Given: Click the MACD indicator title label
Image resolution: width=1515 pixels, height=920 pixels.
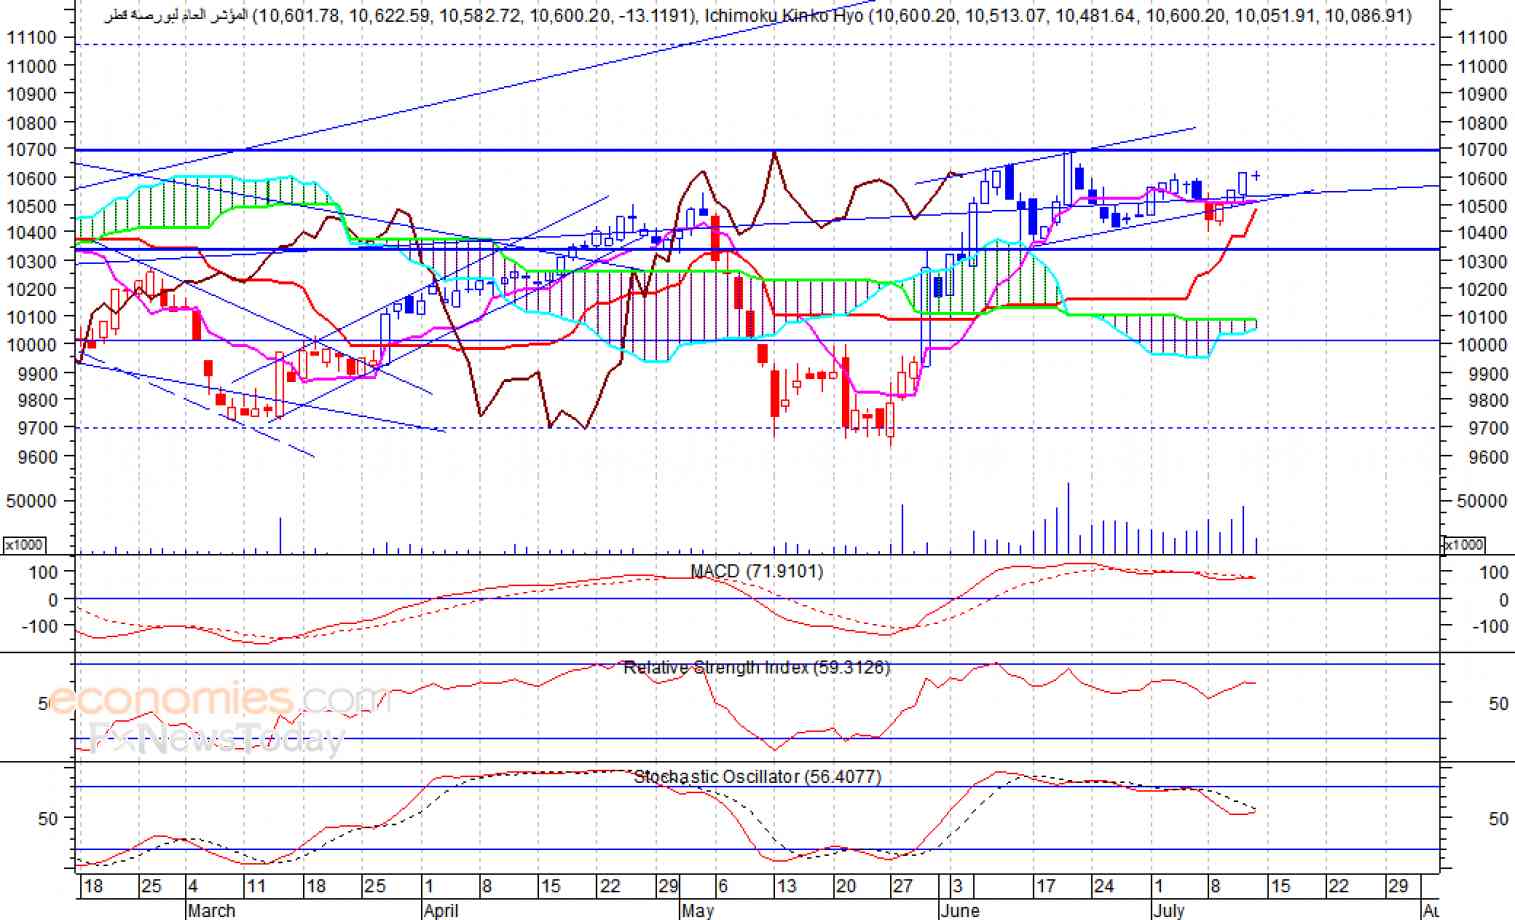Looking at the screenshot, I should point(756,571).
